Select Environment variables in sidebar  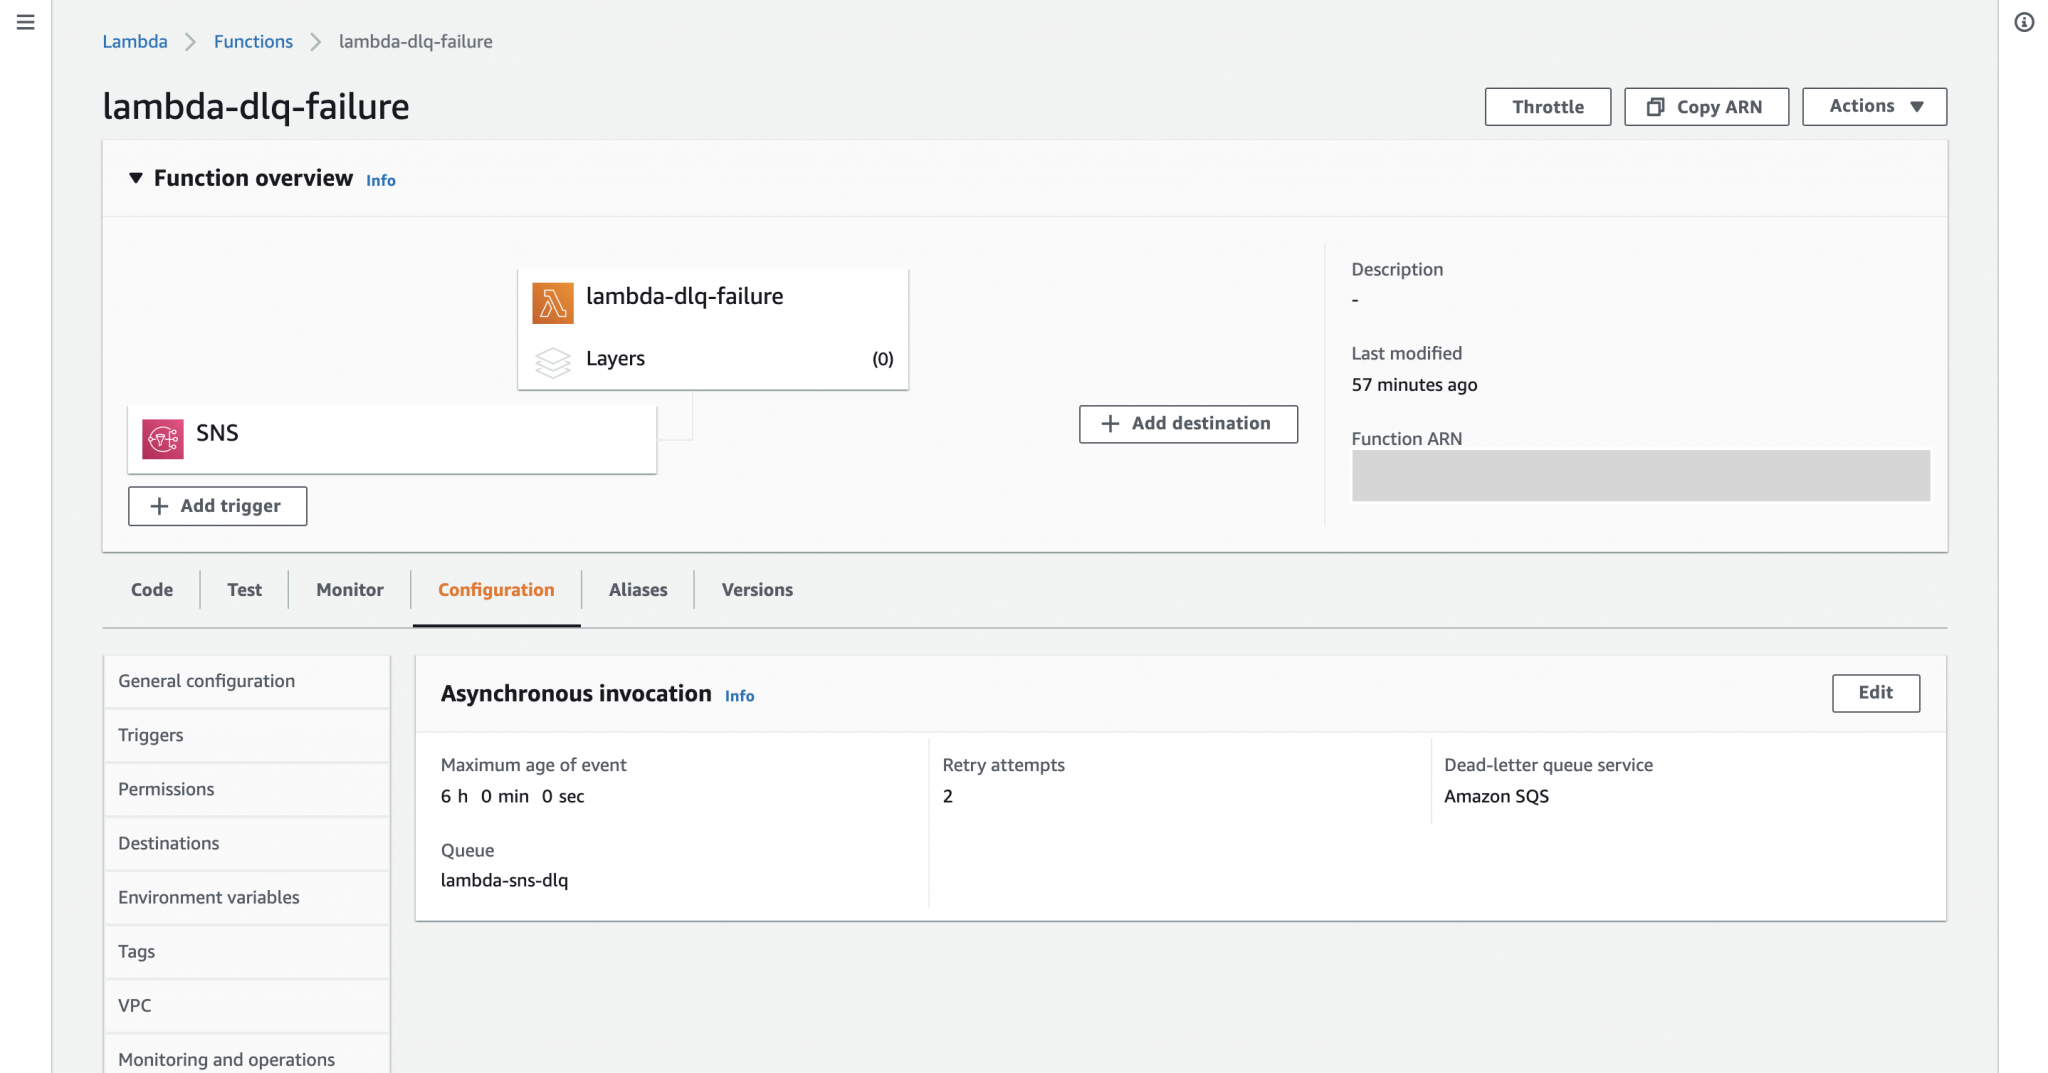[209, 897]
